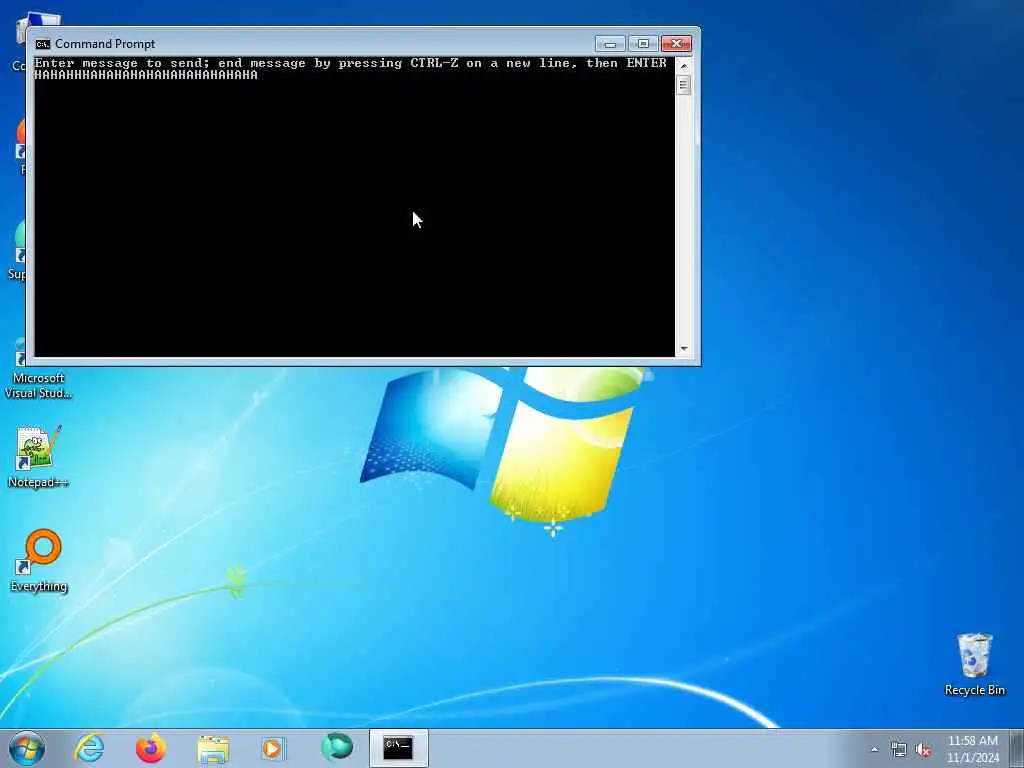Select the Recycle Bin desktop icon
This screenshot has height=768, width=1024.
(974, 664)
